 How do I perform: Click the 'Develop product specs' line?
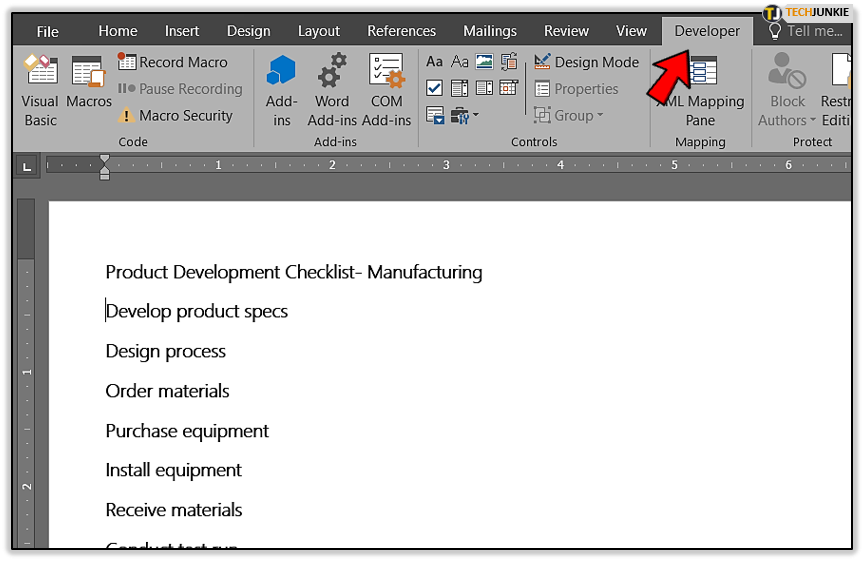point(197,312)
